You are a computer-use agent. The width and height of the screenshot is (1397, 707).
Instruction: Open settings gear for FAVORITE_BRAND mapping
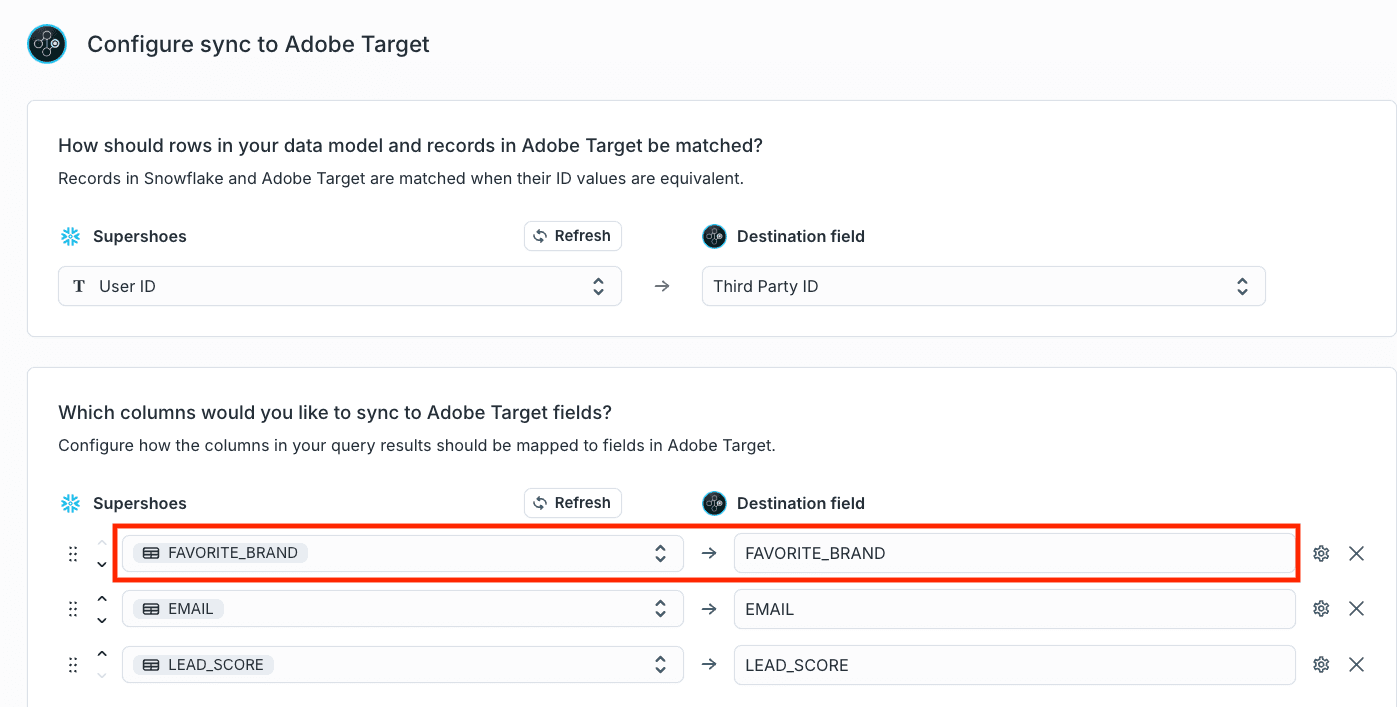point(1321,553)
